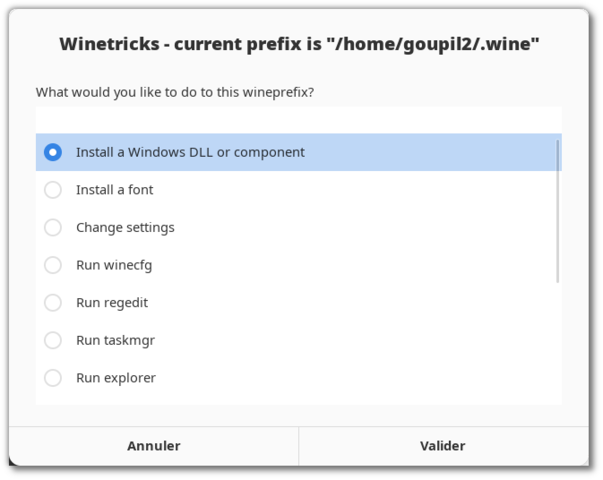
Task: Click the 'Run explorer' list item text
Action: (x=115, y=378)
